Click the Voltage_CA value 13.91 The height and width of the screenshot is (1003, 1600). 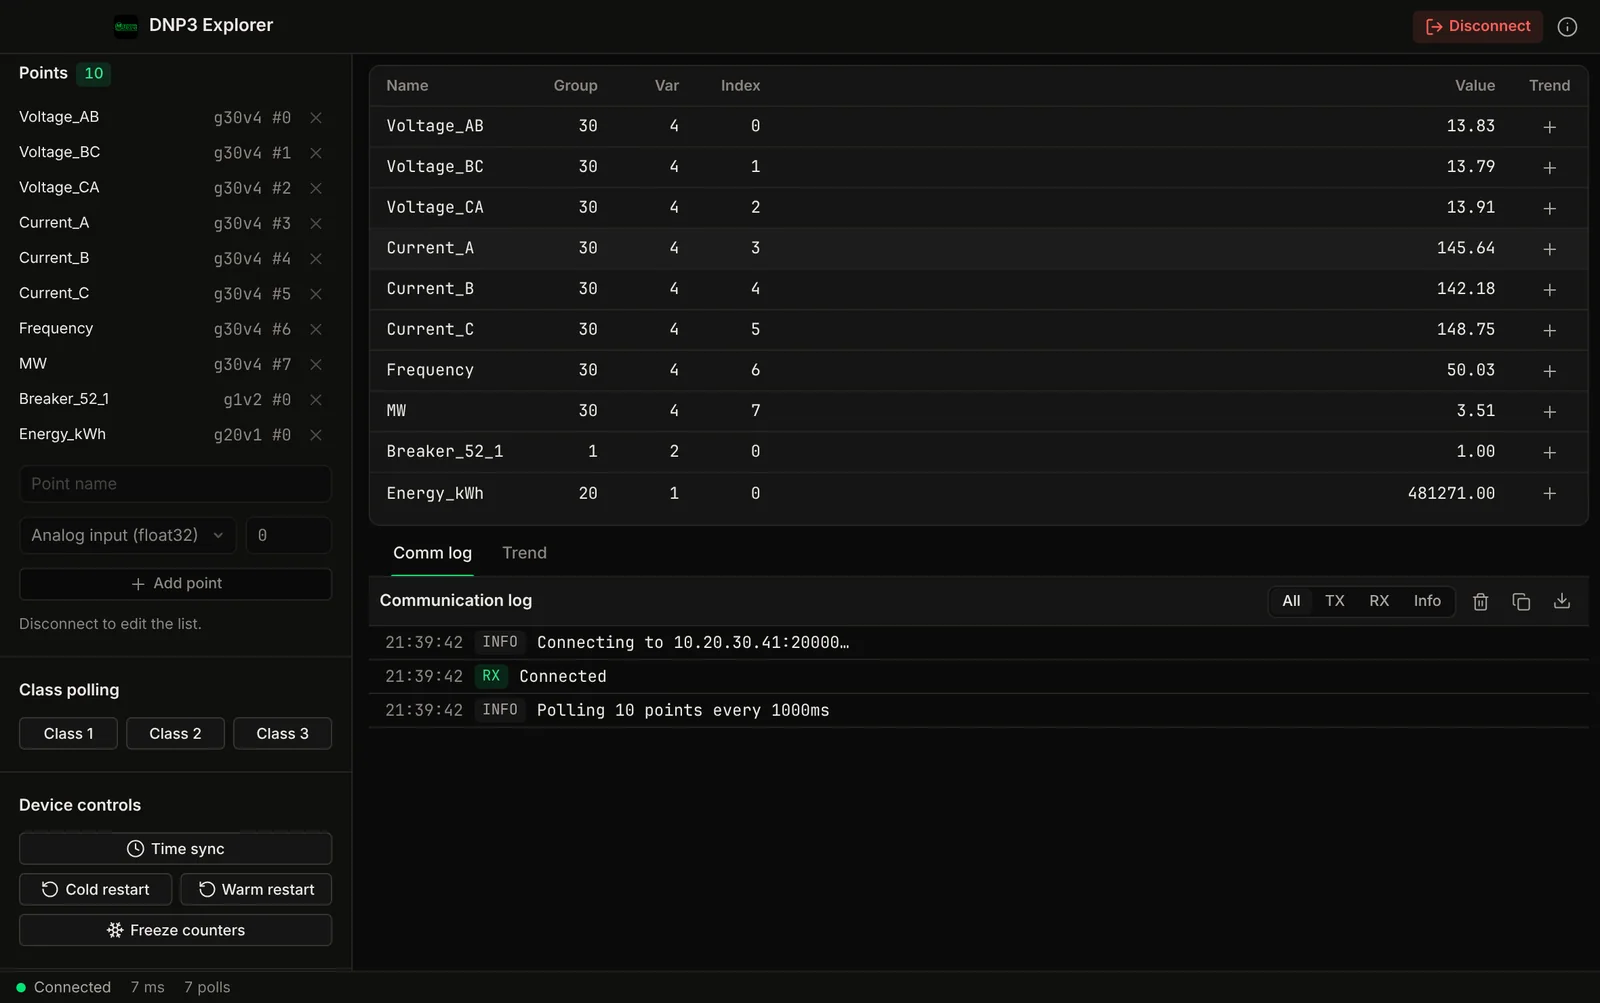pos(1470,207)
